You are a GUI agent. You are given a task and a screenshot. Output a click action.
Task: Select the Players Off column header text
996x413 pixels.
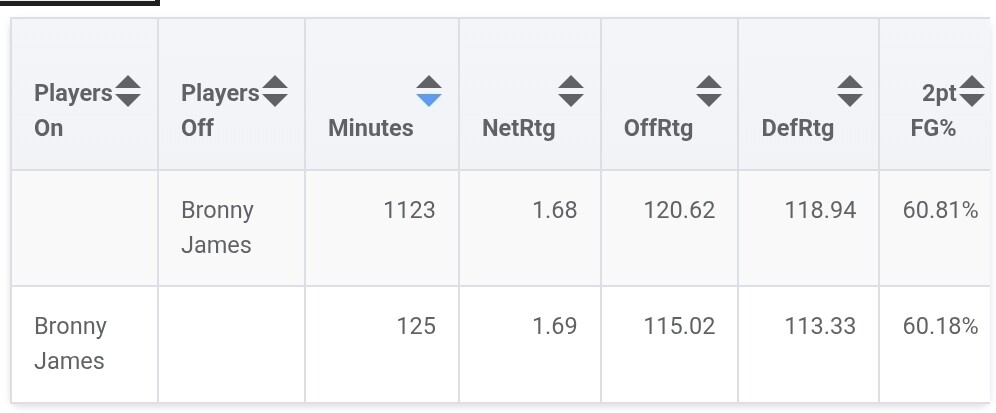tap(219, 110)
